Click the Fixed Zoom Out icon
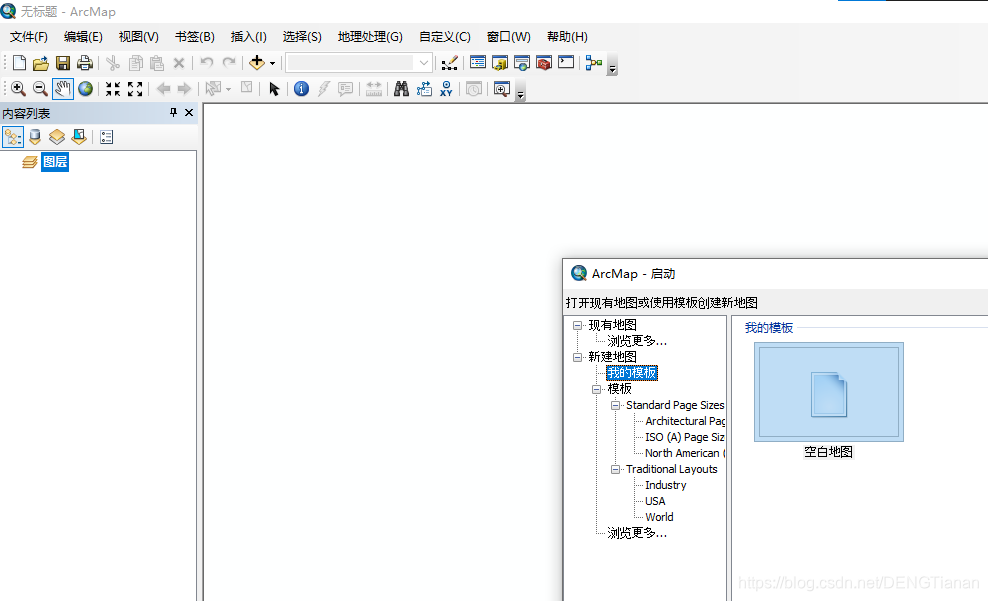The image size is (988, 601). (x=135, y=89)
